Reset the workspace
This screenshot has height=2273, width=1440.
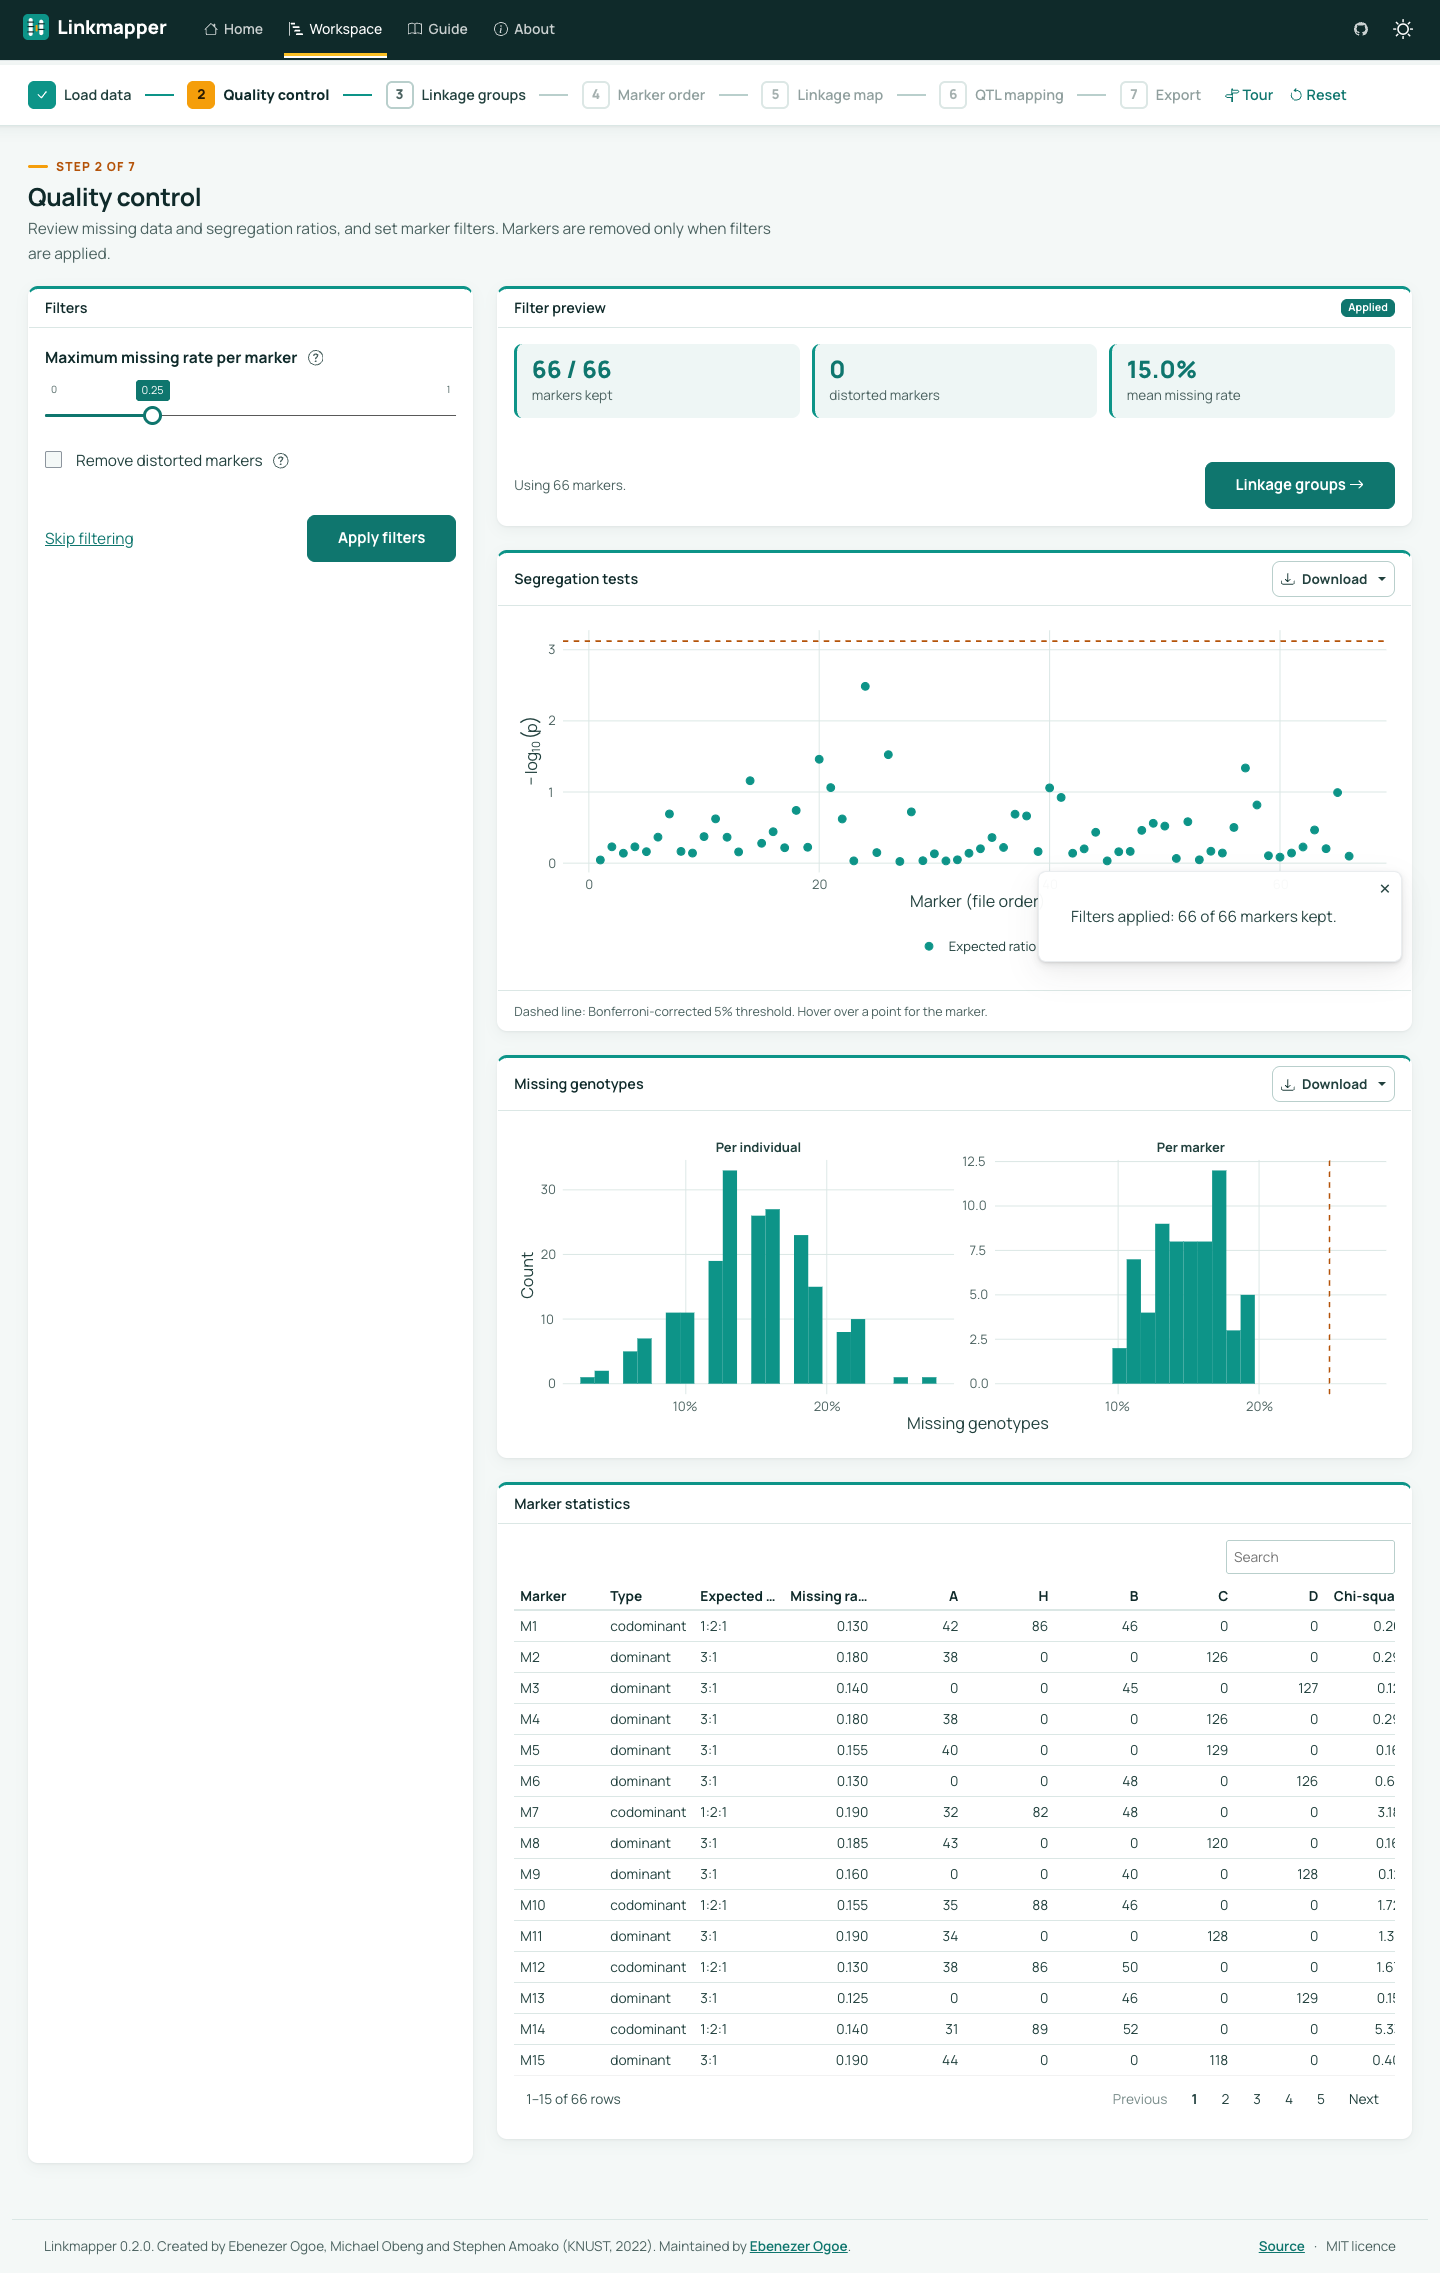(x=1318, y=95)
